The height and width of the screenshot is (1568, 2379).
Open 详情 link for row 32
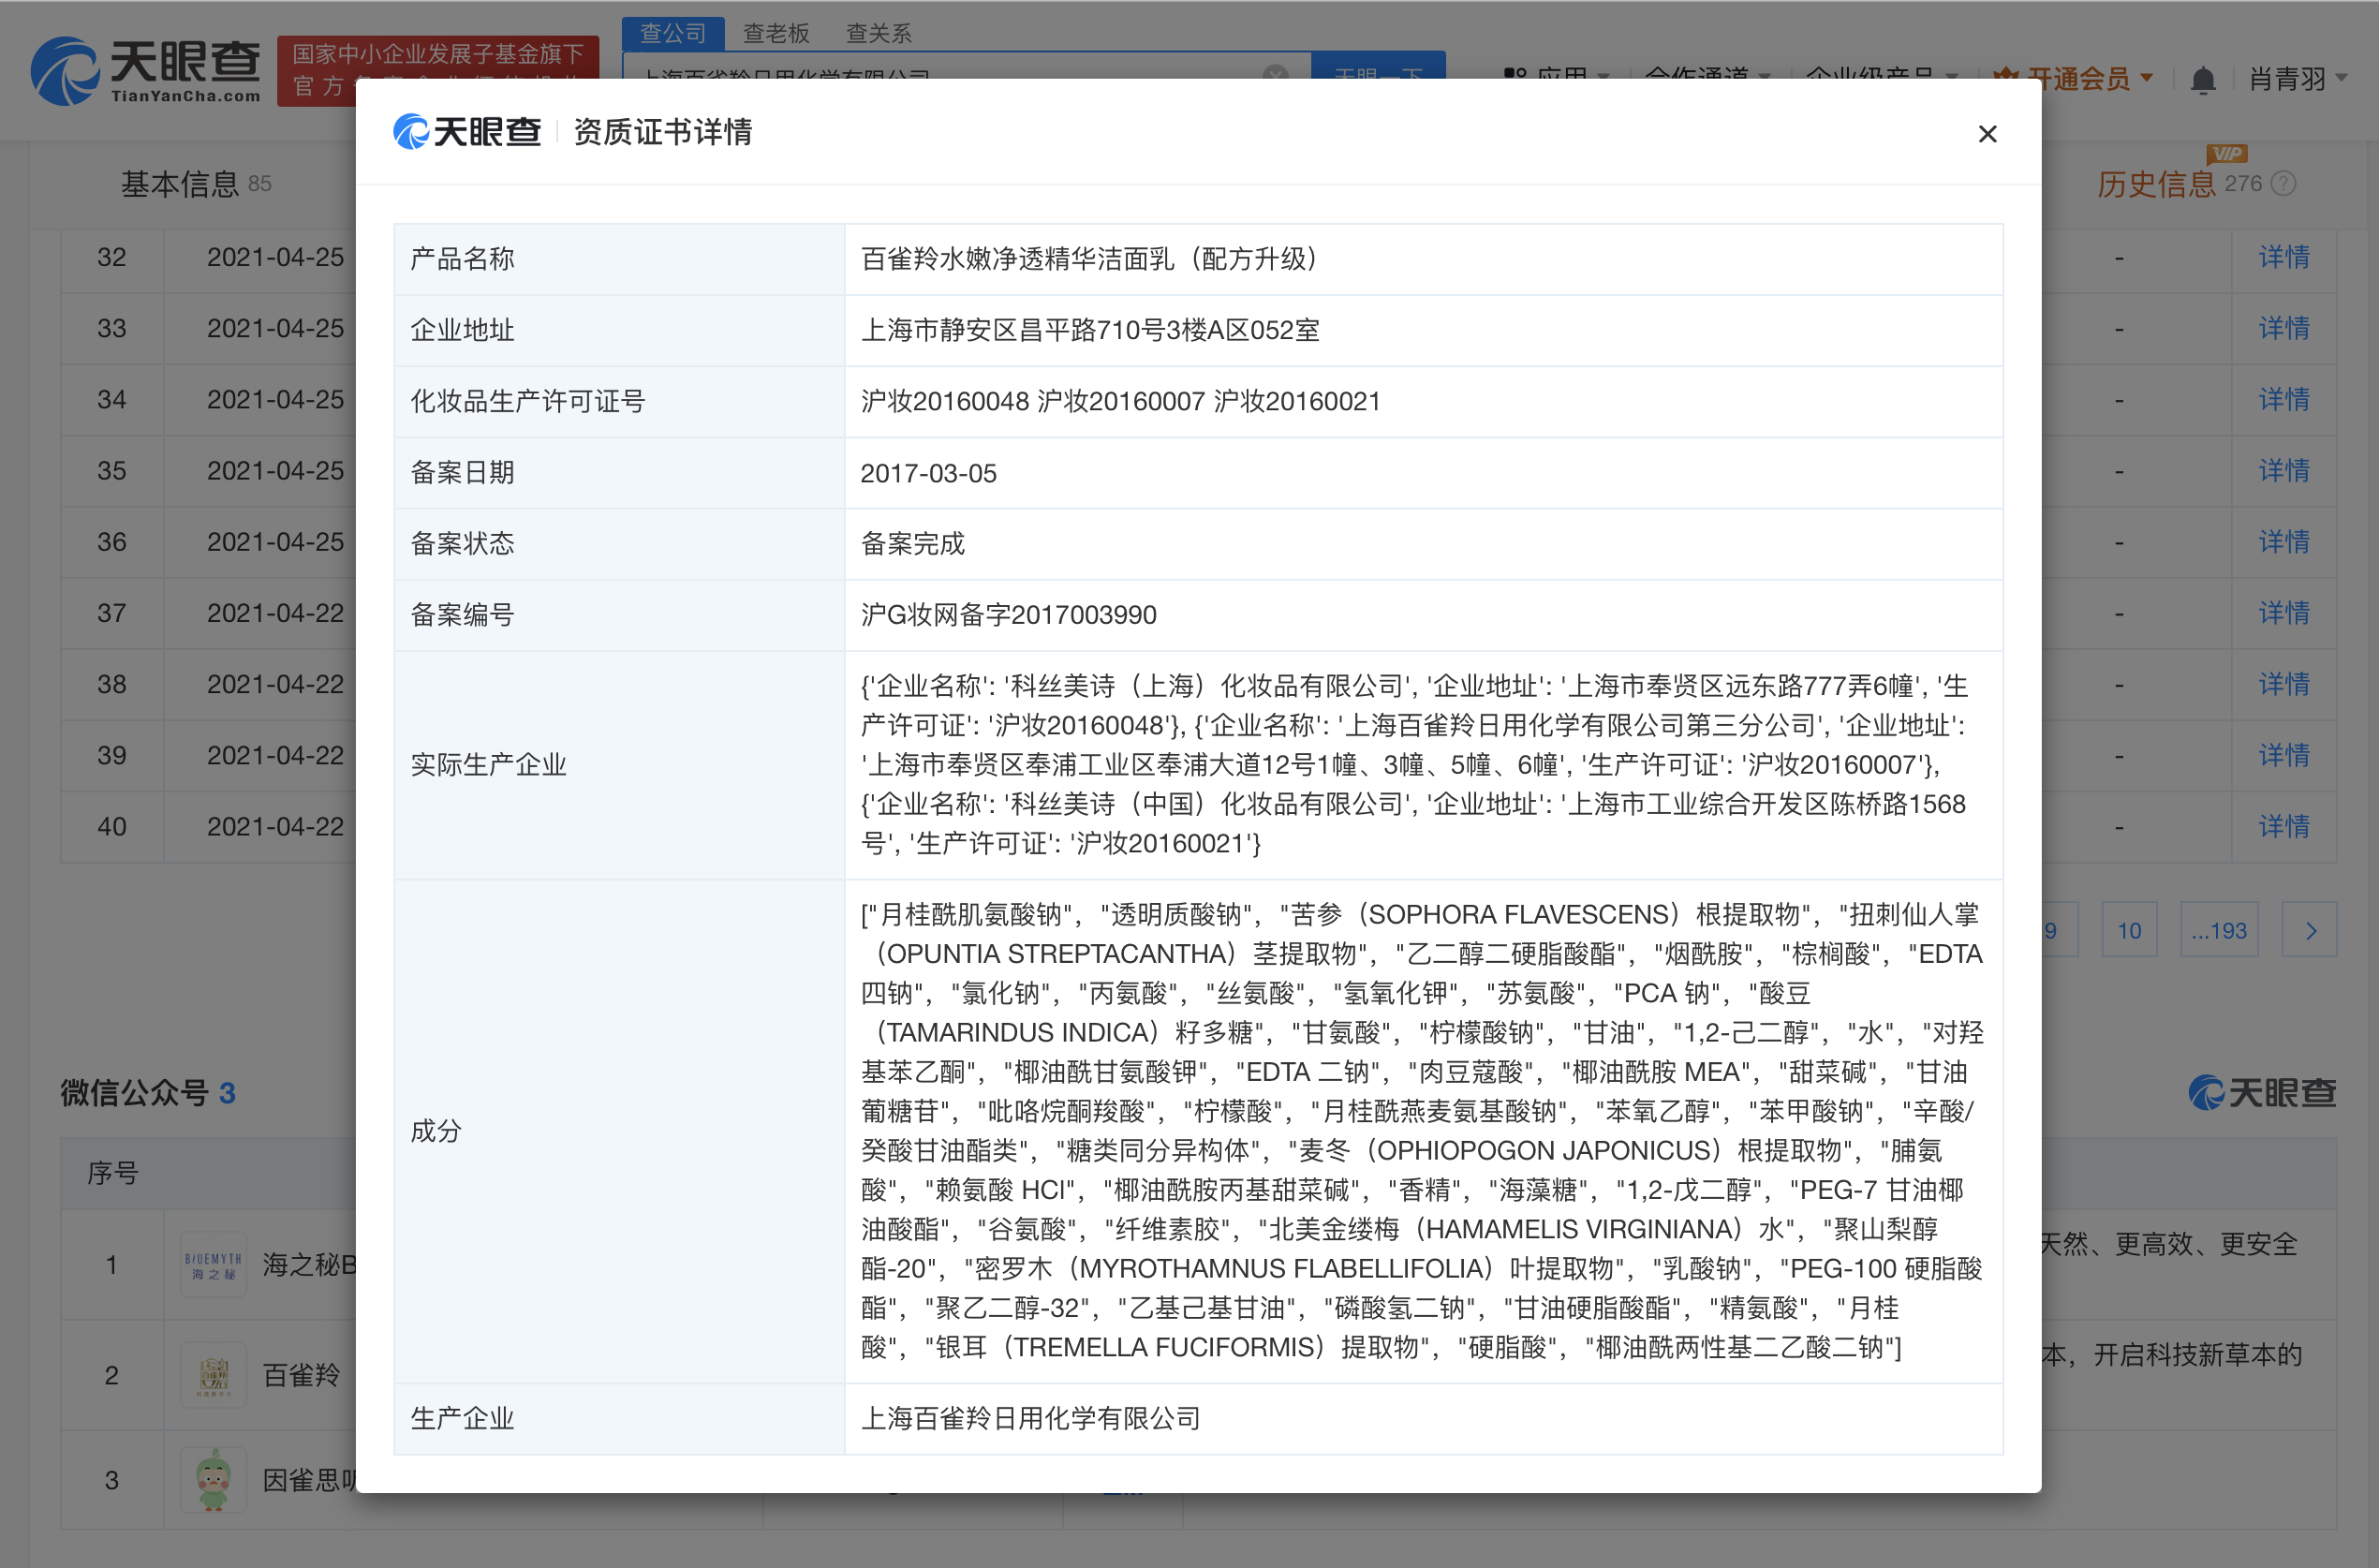pos(2284,257)
